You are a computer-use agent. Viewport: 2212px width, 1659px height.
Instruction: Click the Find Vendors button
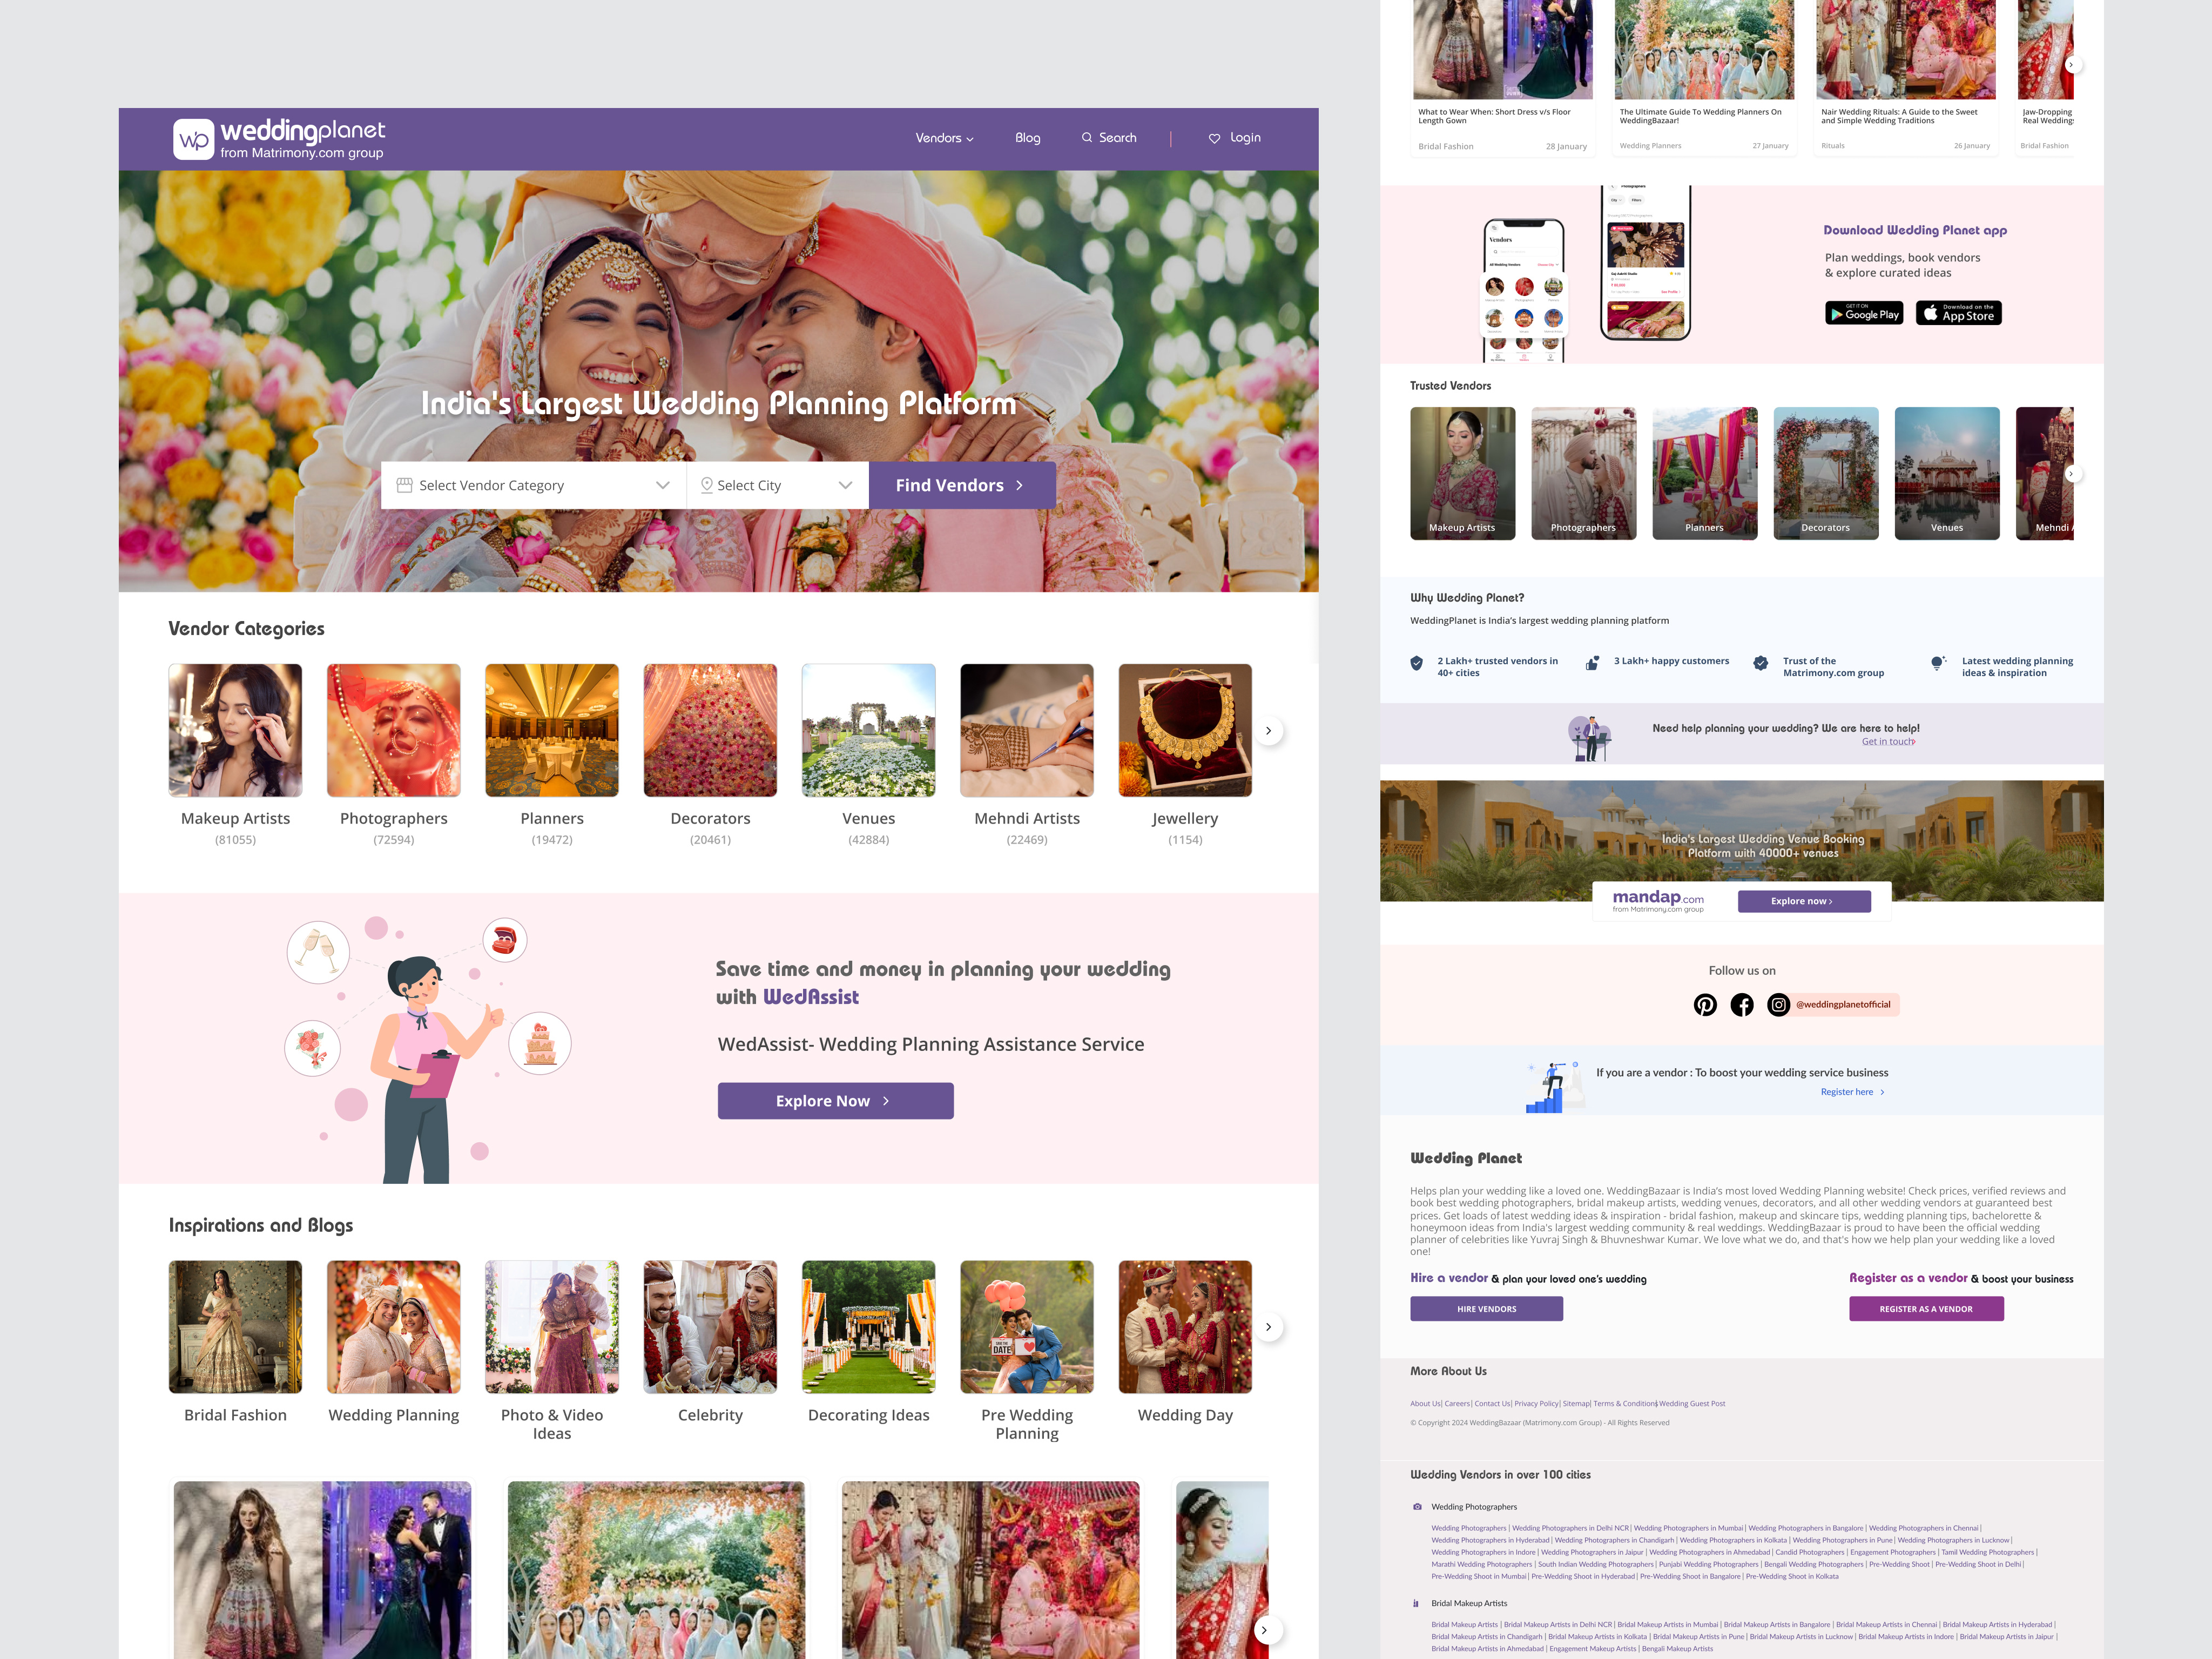[961, 485]
